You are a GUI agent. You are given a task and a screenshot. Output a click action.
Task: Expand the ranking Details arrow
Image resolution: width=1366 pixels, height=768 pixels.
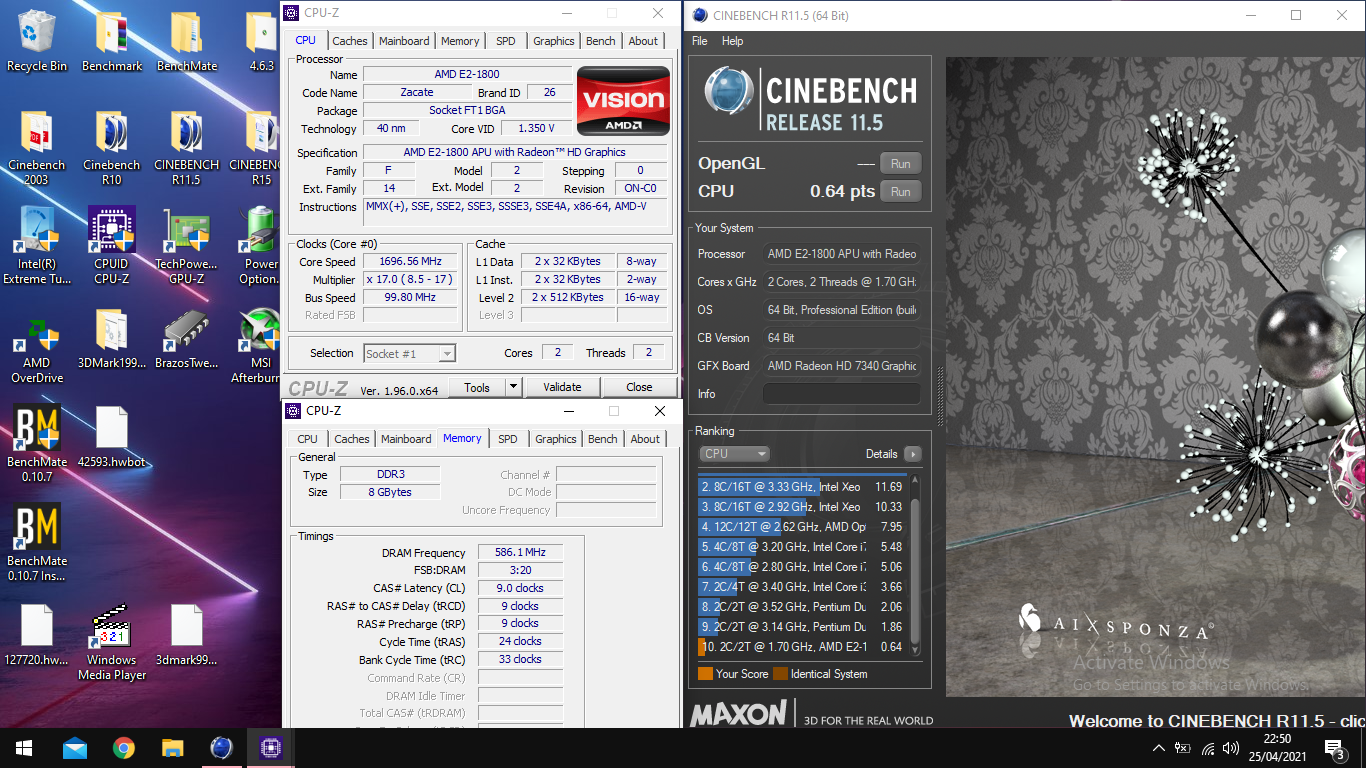click(912, 454)
